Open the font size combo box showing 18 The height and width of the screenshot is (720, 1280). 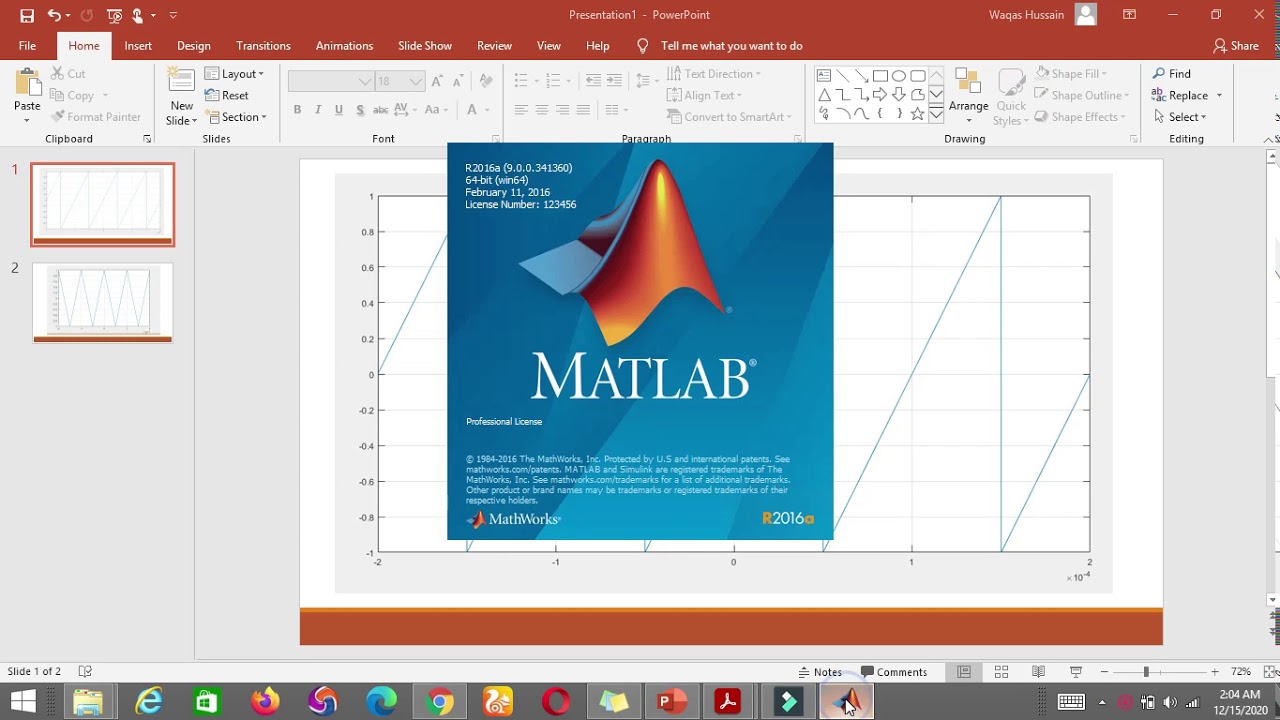[400, 81]
